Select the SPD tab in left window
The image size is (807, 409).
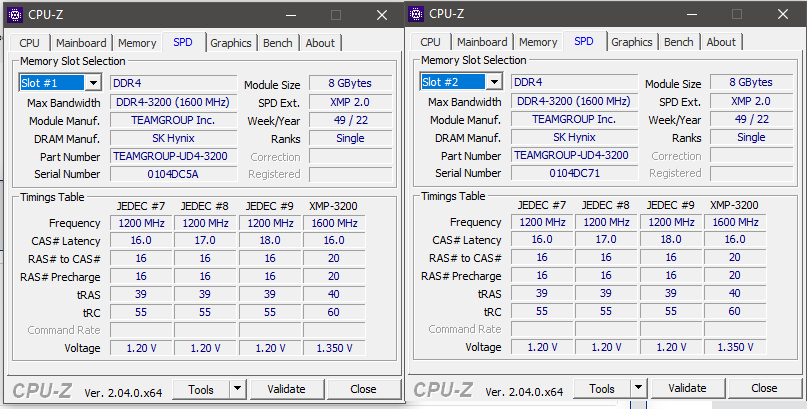coord(183,42)
